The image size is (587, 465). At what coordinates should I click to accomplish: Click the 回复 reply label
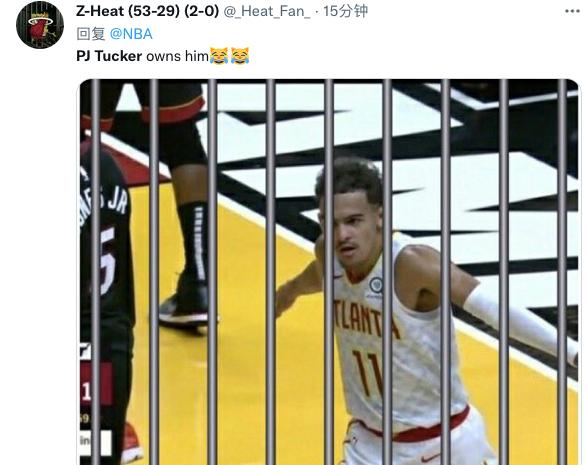(91, 34)
